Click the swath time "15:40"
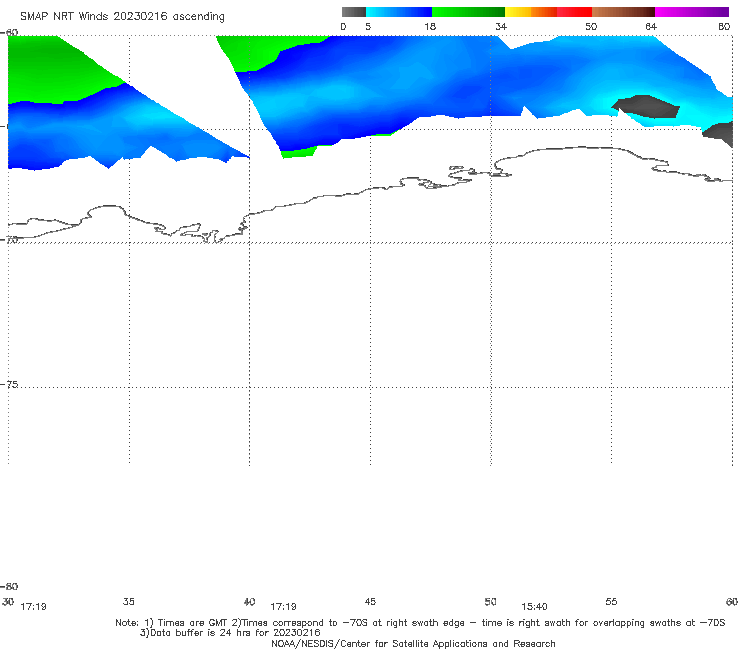 tap(534, 607)
